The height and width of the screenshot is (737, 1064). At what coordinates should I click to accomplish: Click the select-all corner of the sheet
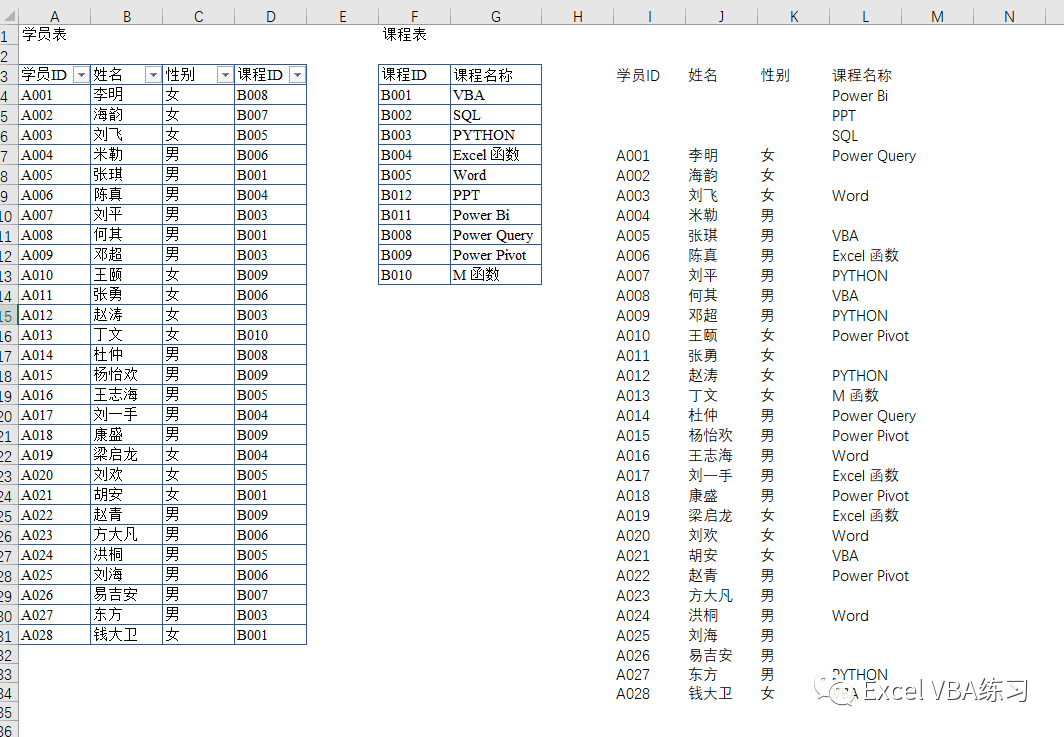(9, 16)
